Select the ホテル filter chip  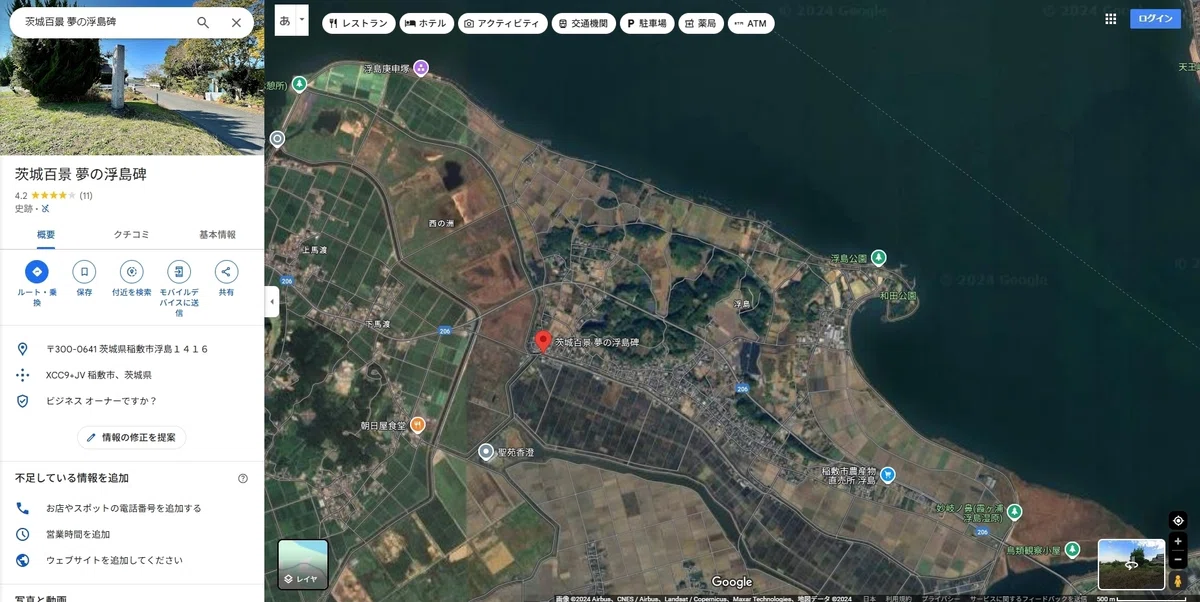click(x=426, y=23)
